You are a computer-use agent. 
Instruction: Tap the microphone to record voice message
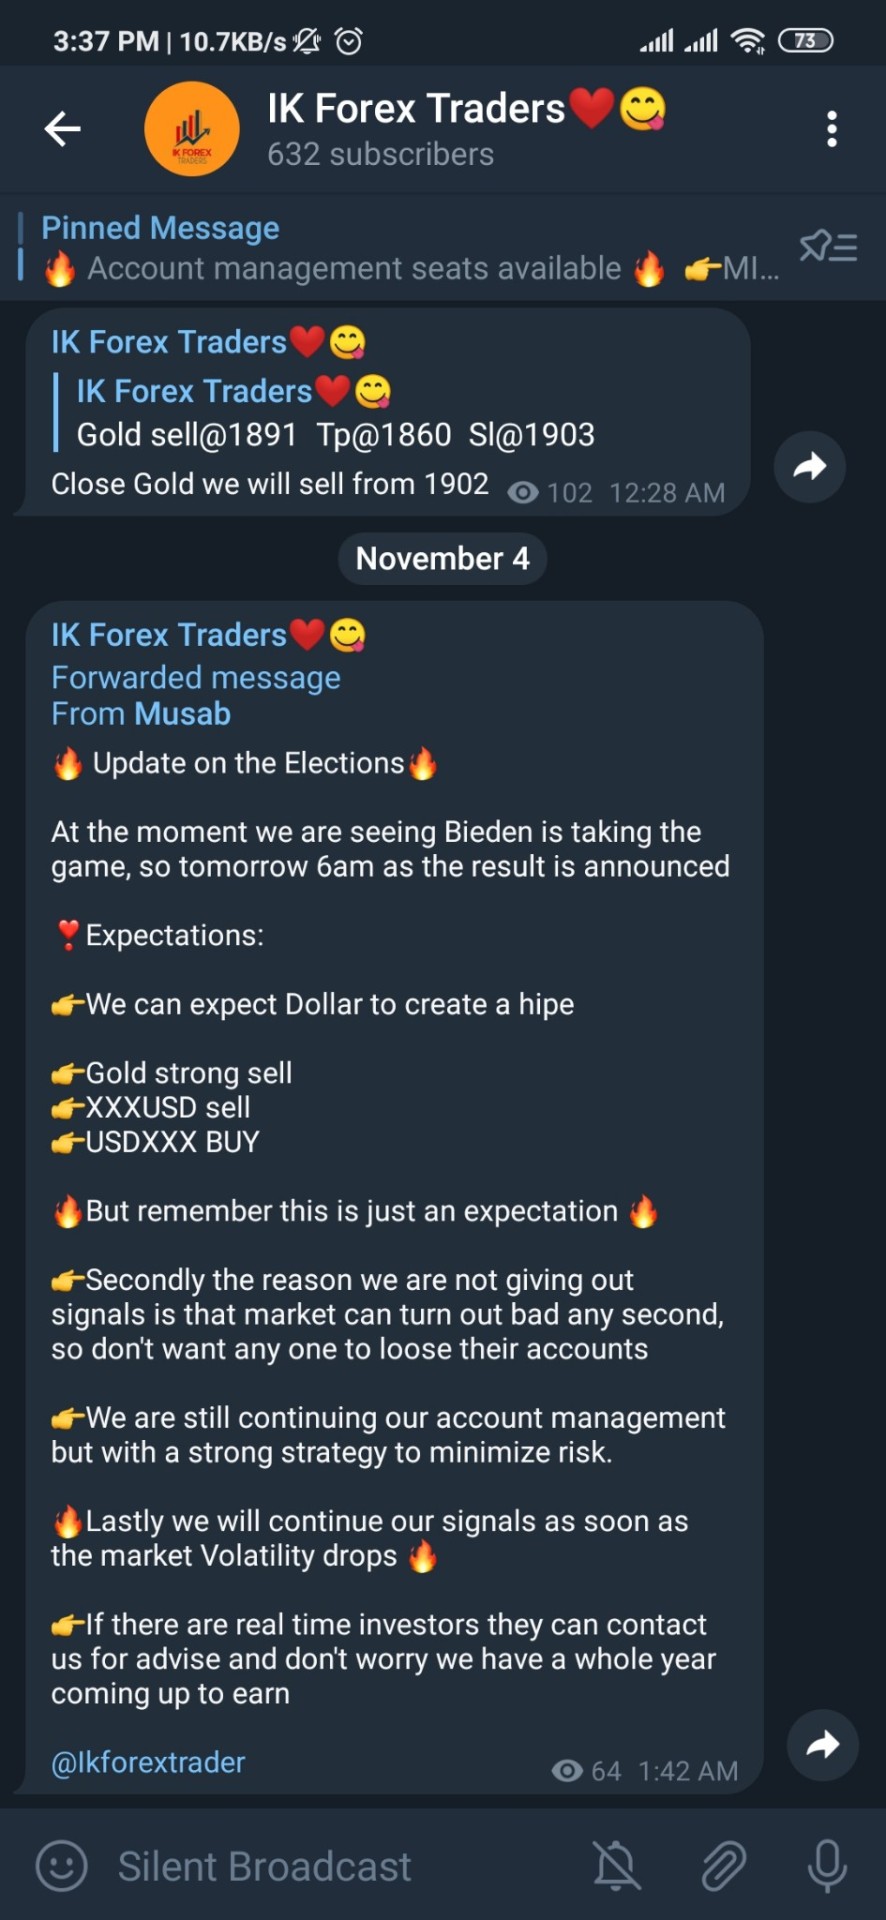827,1866
